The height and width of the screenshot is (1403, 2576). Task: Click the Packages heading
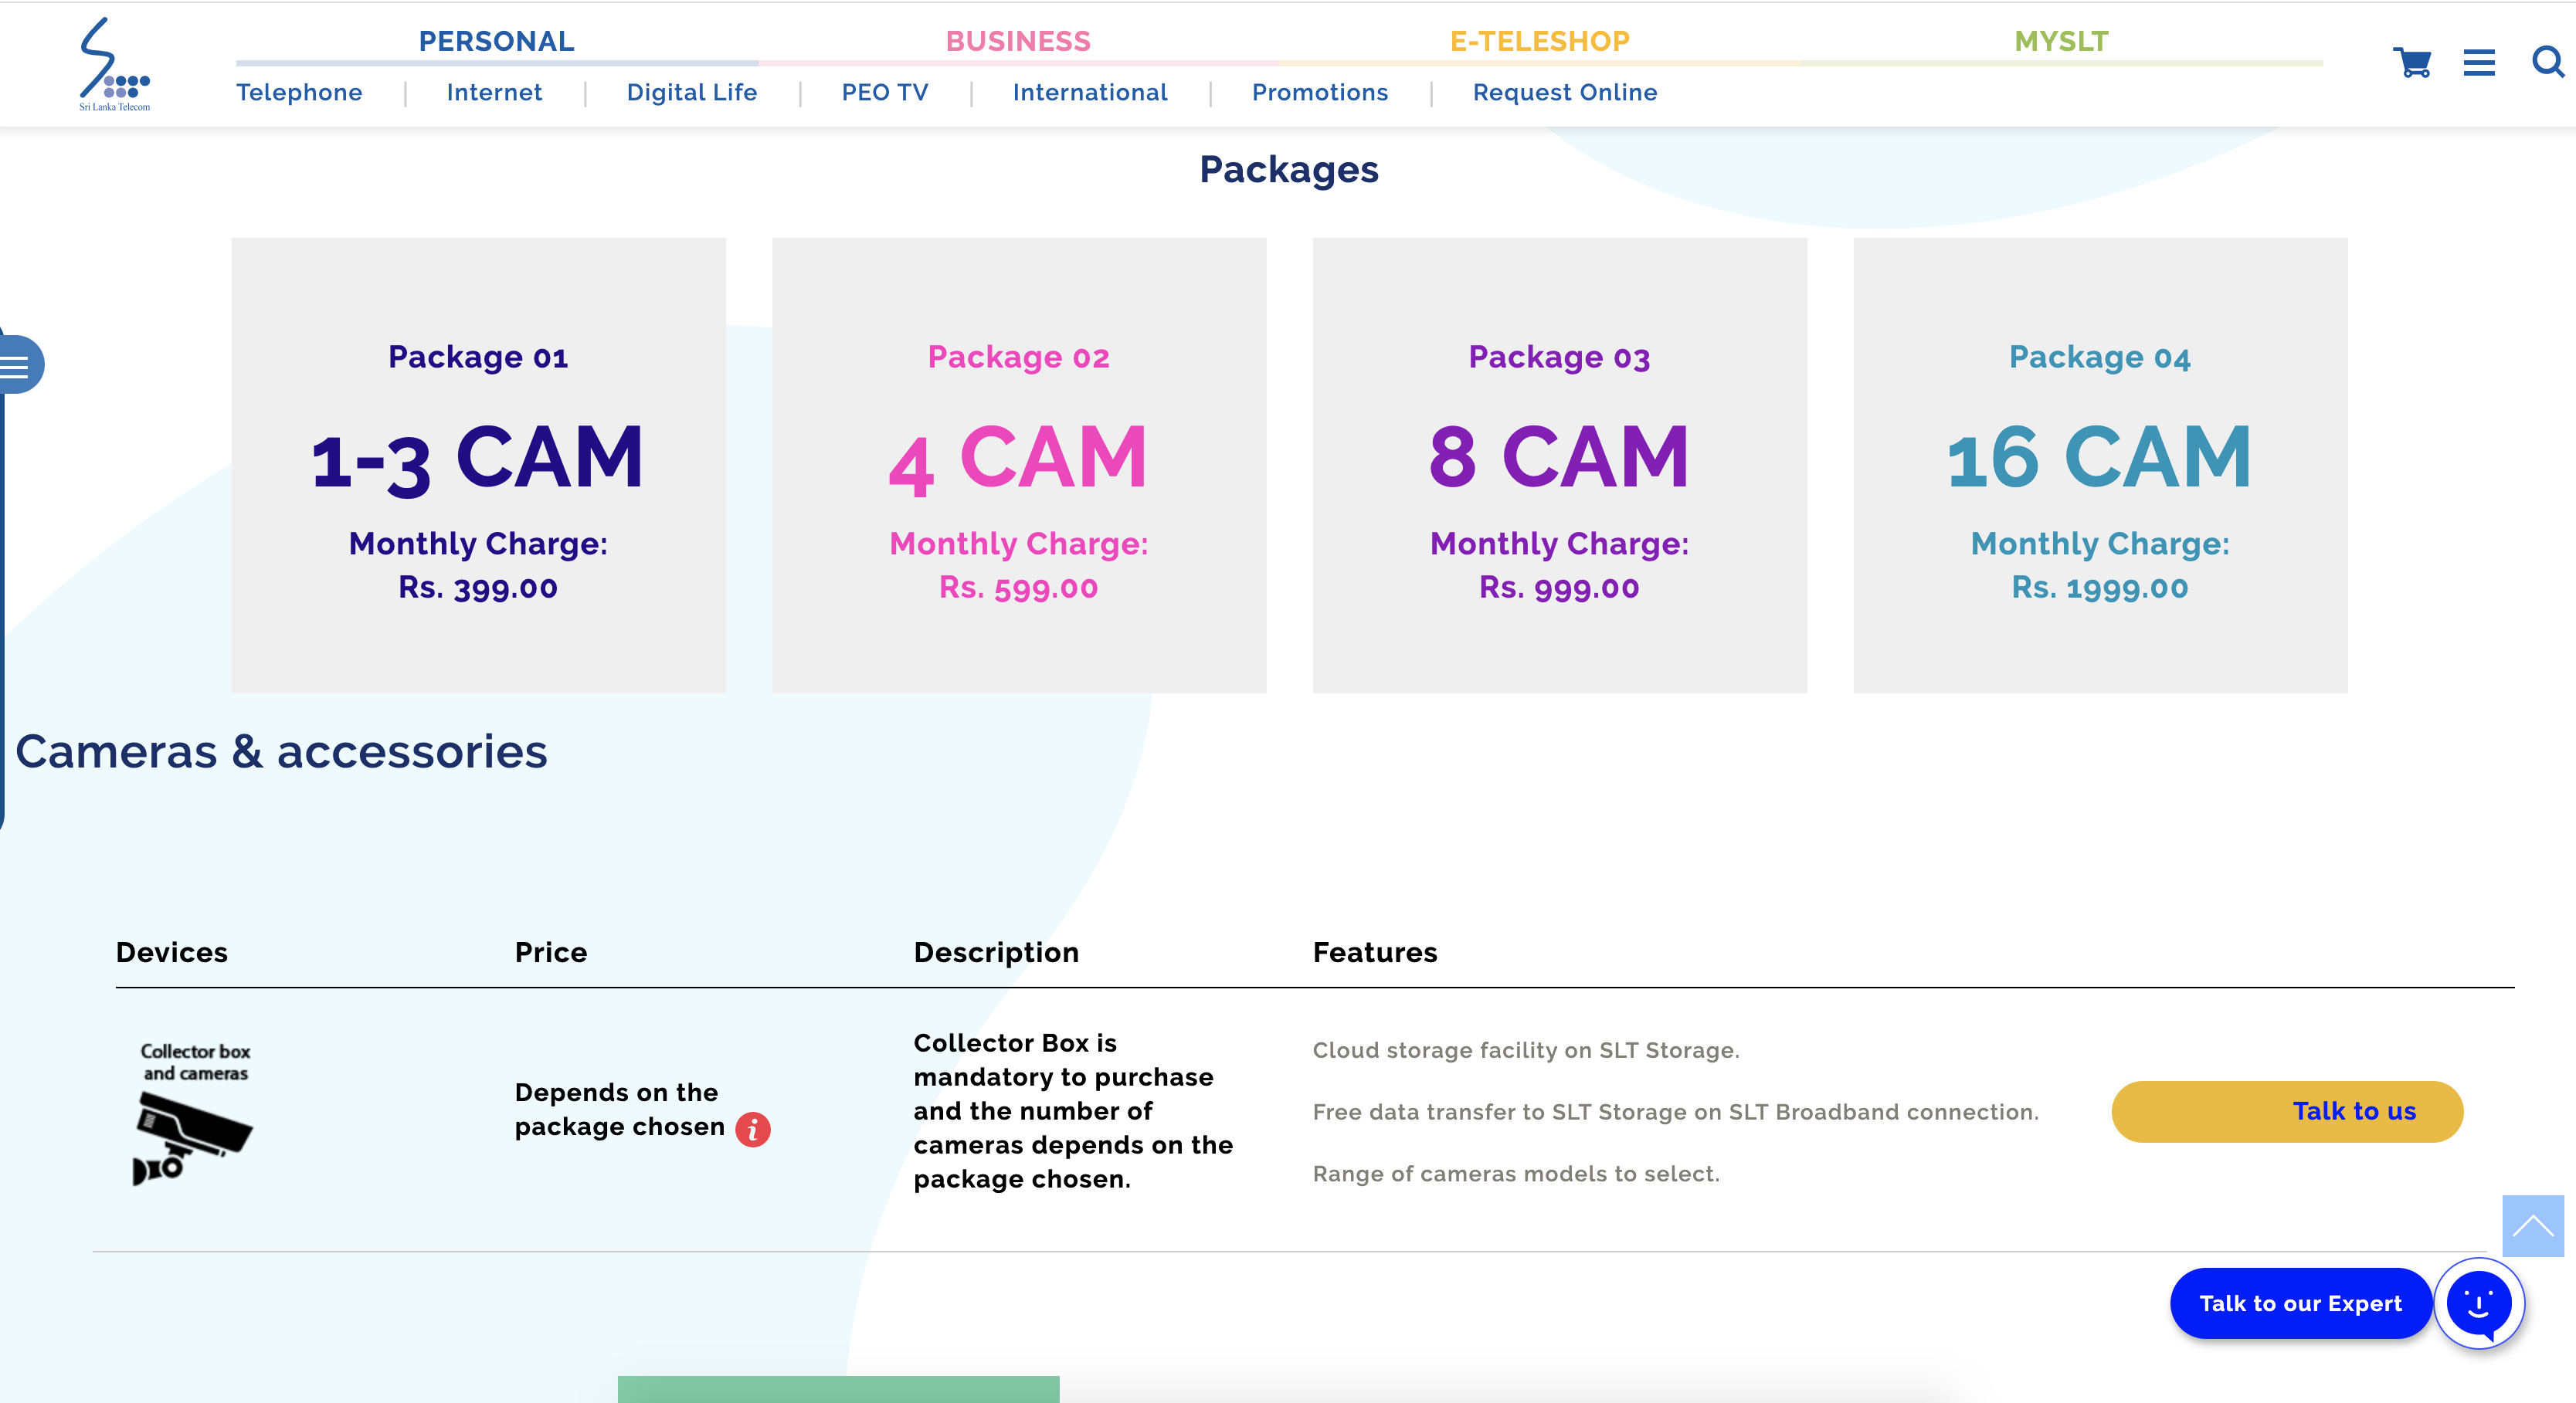[x=1289, y=170]
